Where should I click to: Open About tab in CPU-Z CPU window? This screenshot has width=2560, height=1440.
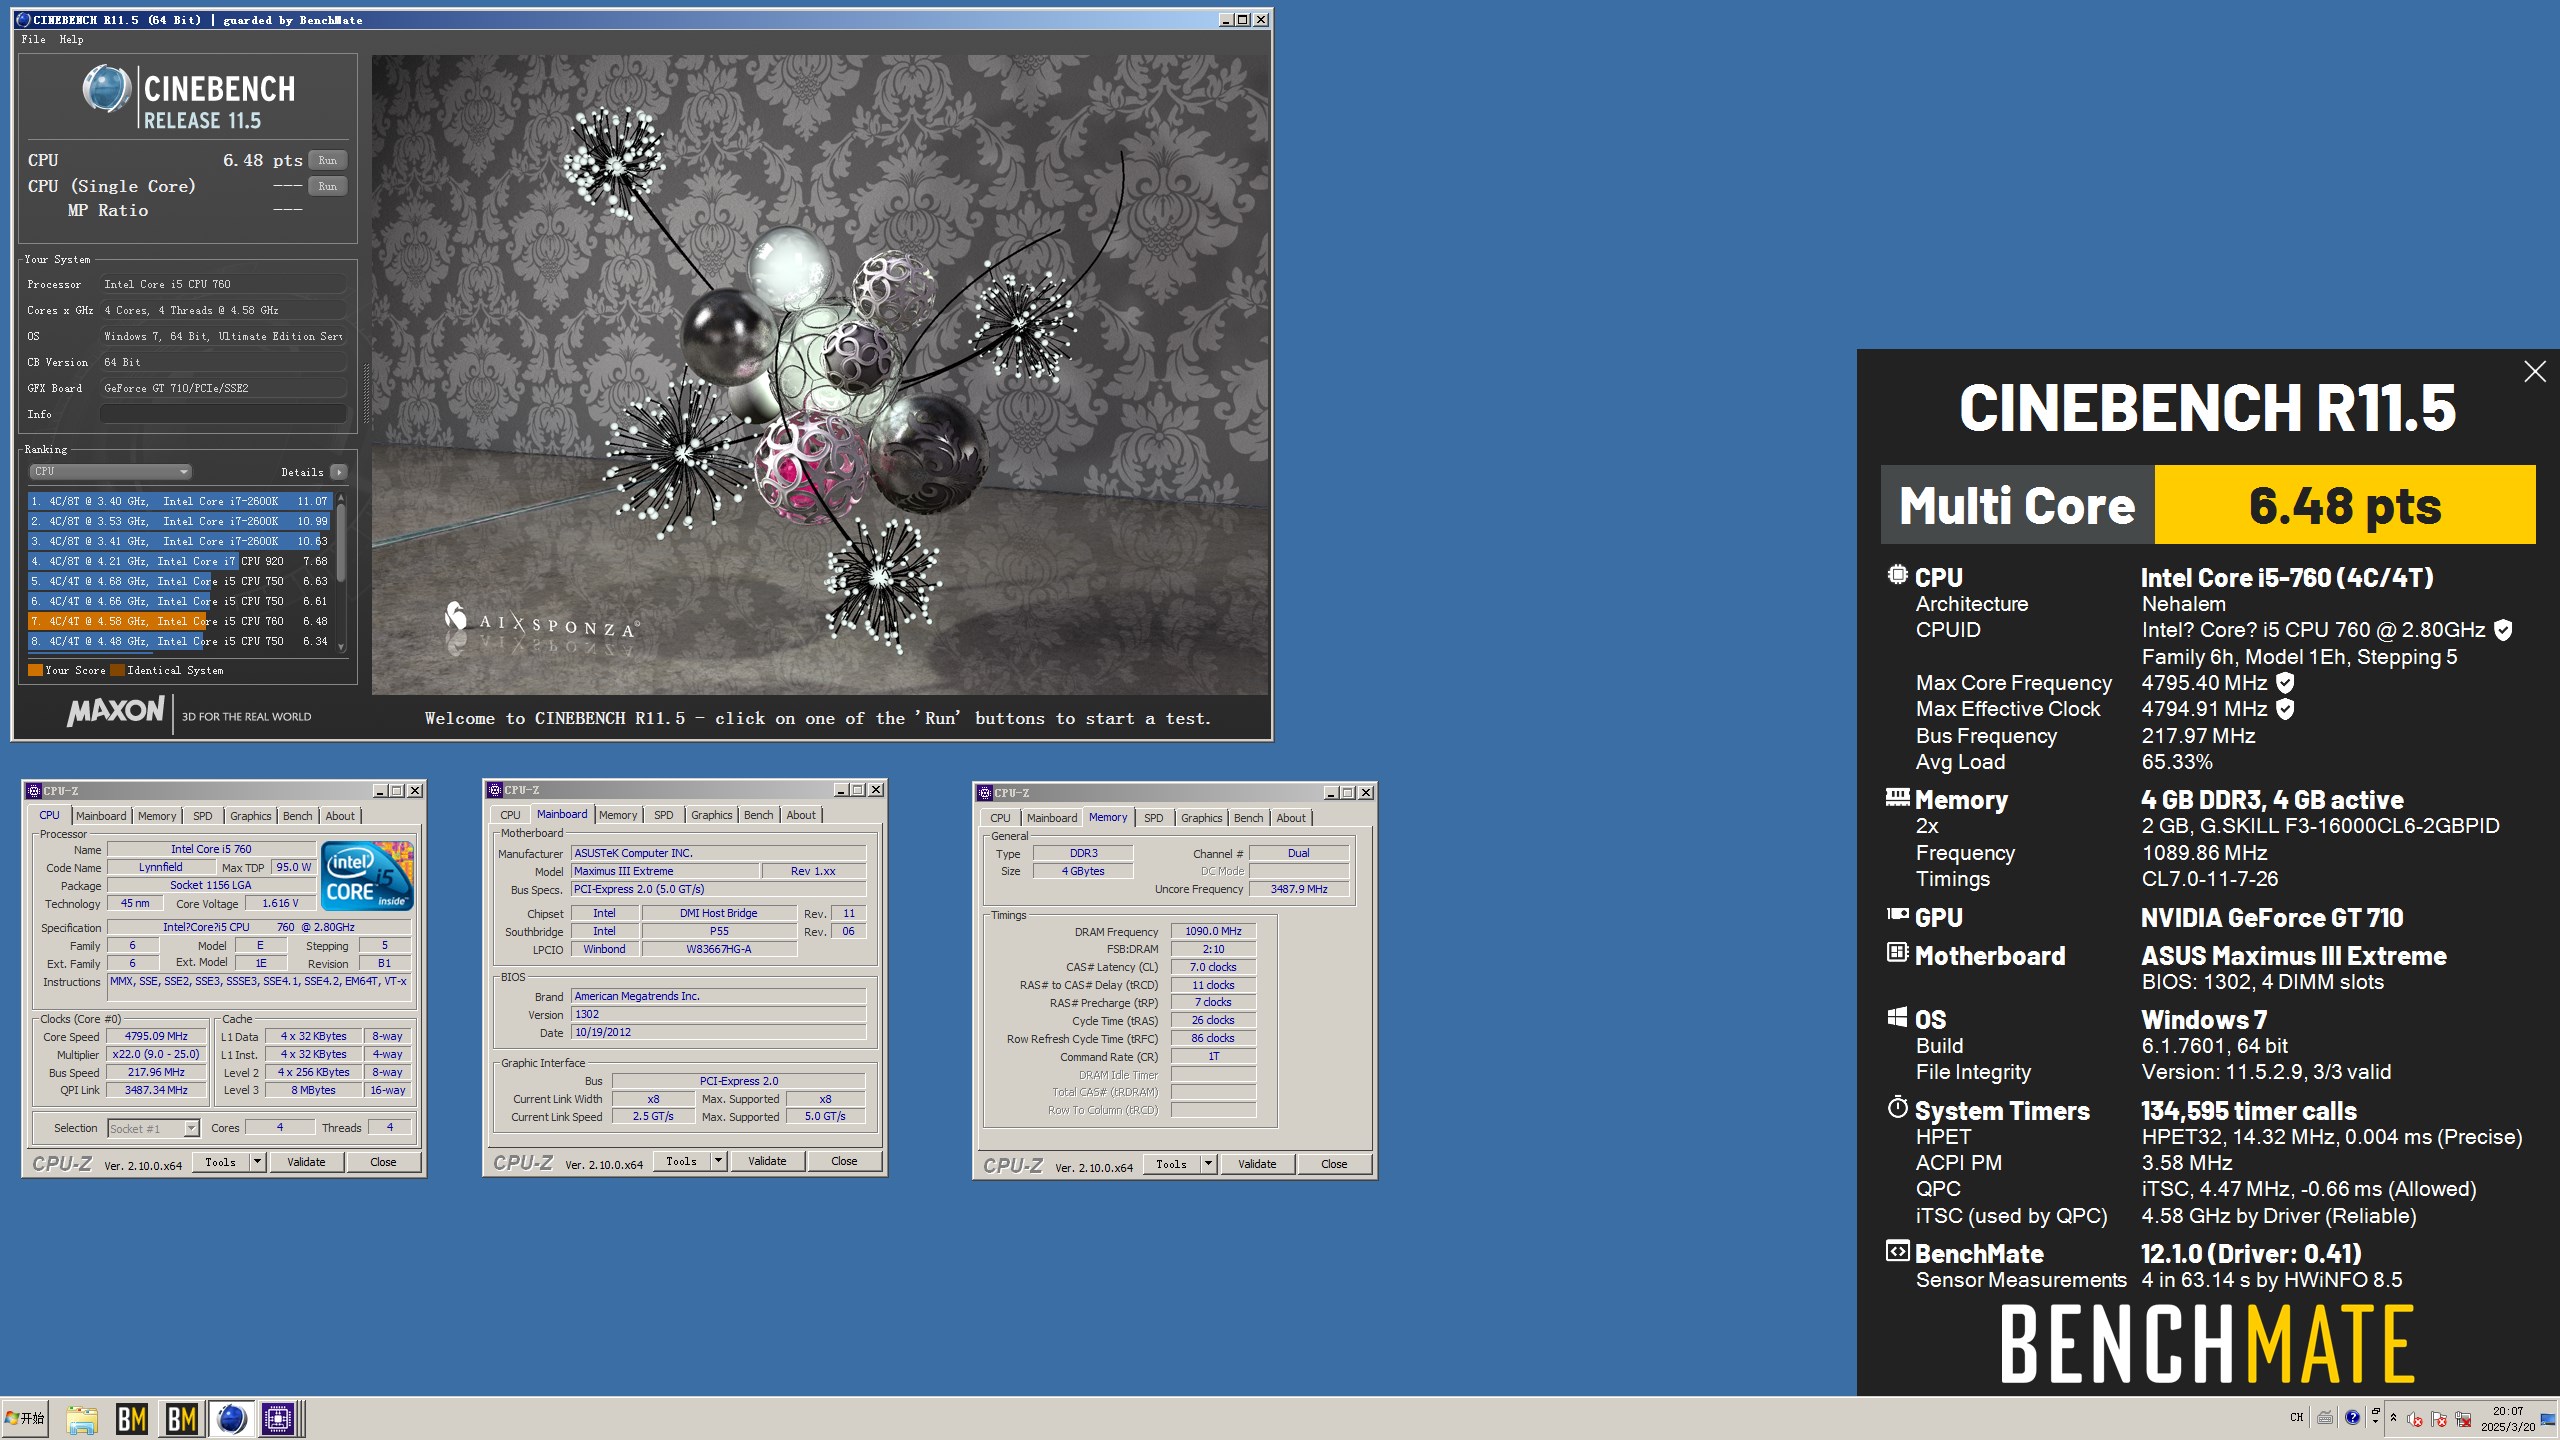coord(340,816)
